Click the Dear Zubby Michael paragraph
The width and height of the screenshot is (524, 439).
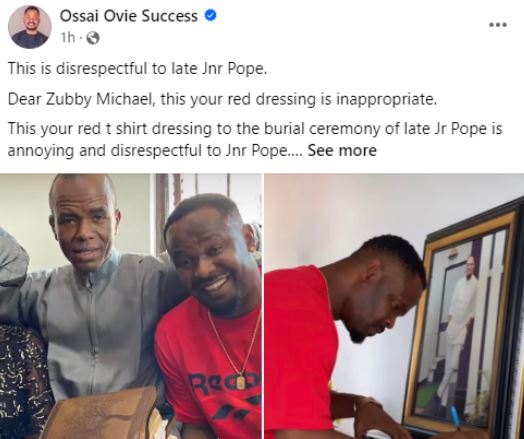coord(222,99)
